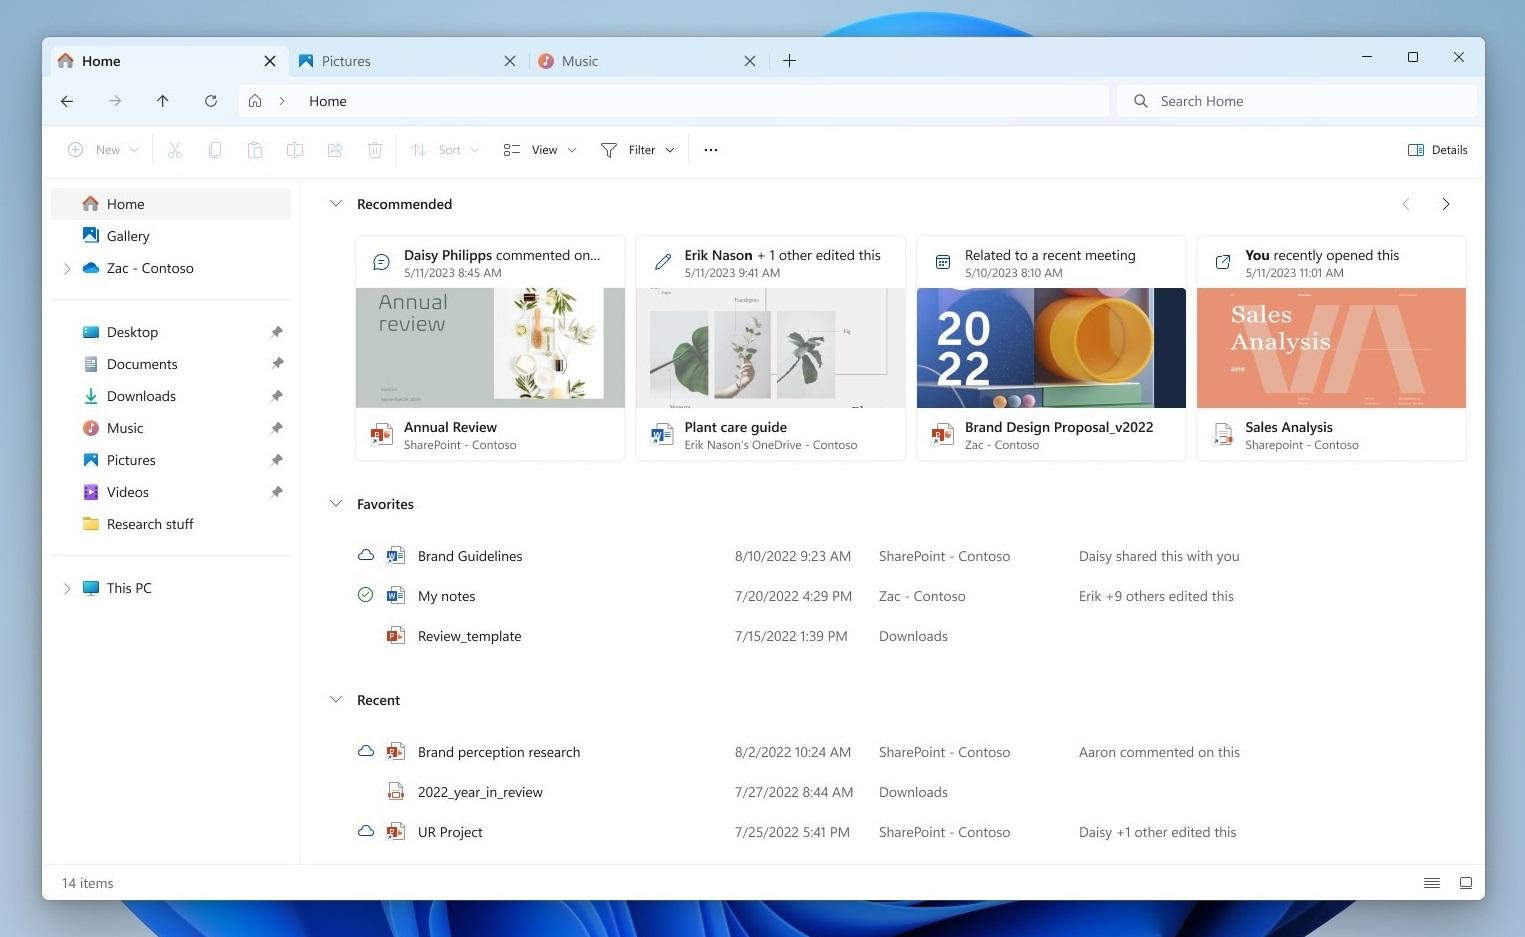The image size is (1525, 937).
Task: Open the Sort dropdown
Action: (445, 149)
